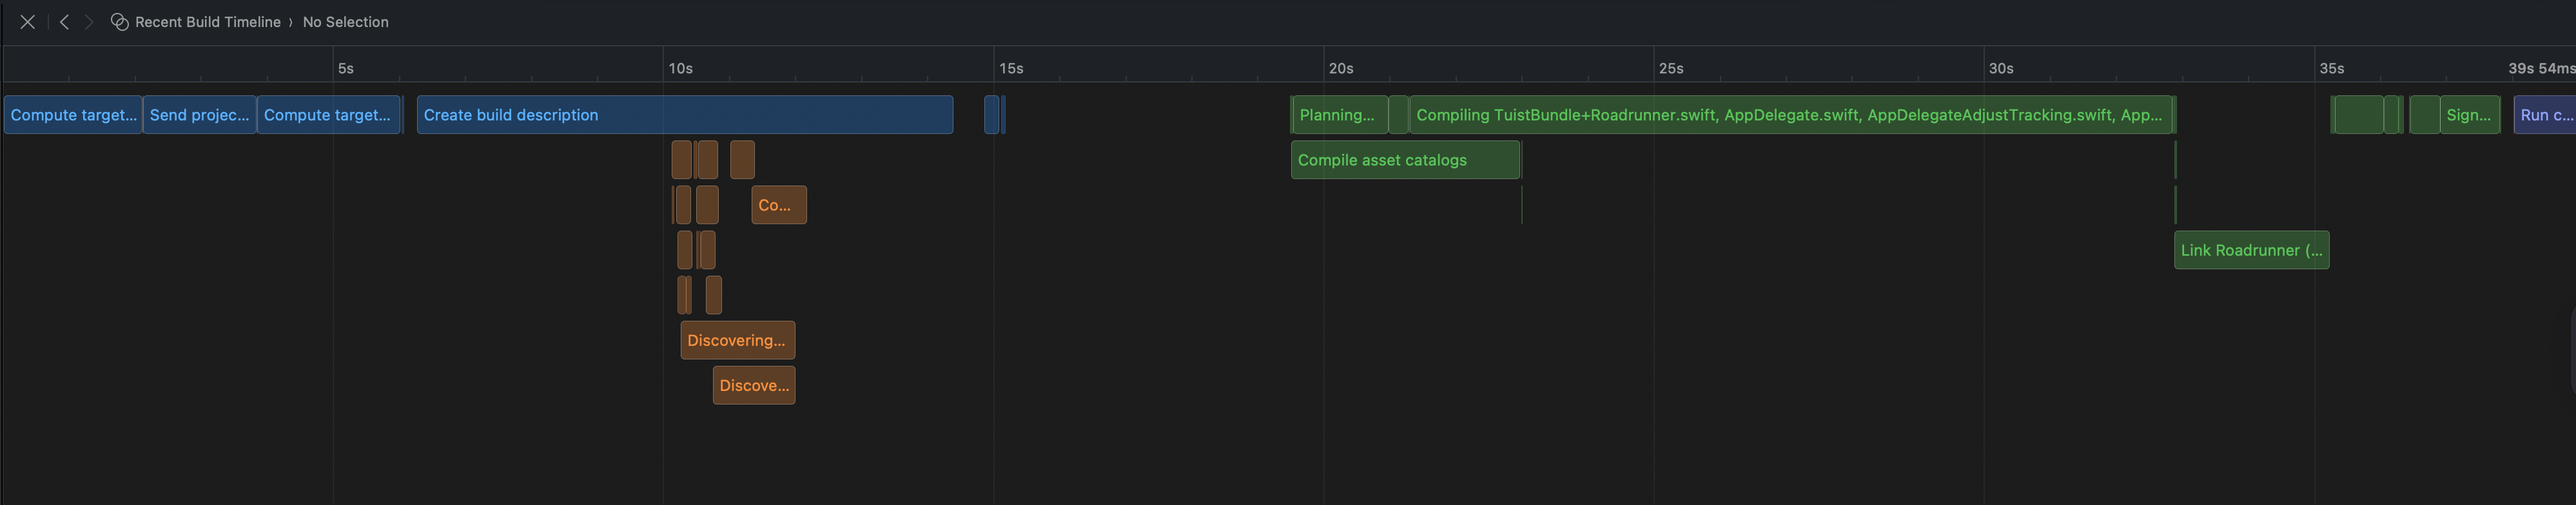Select the Sign task block
The width and height of the screenshot is (2576, 505).
click(2469, 115)
